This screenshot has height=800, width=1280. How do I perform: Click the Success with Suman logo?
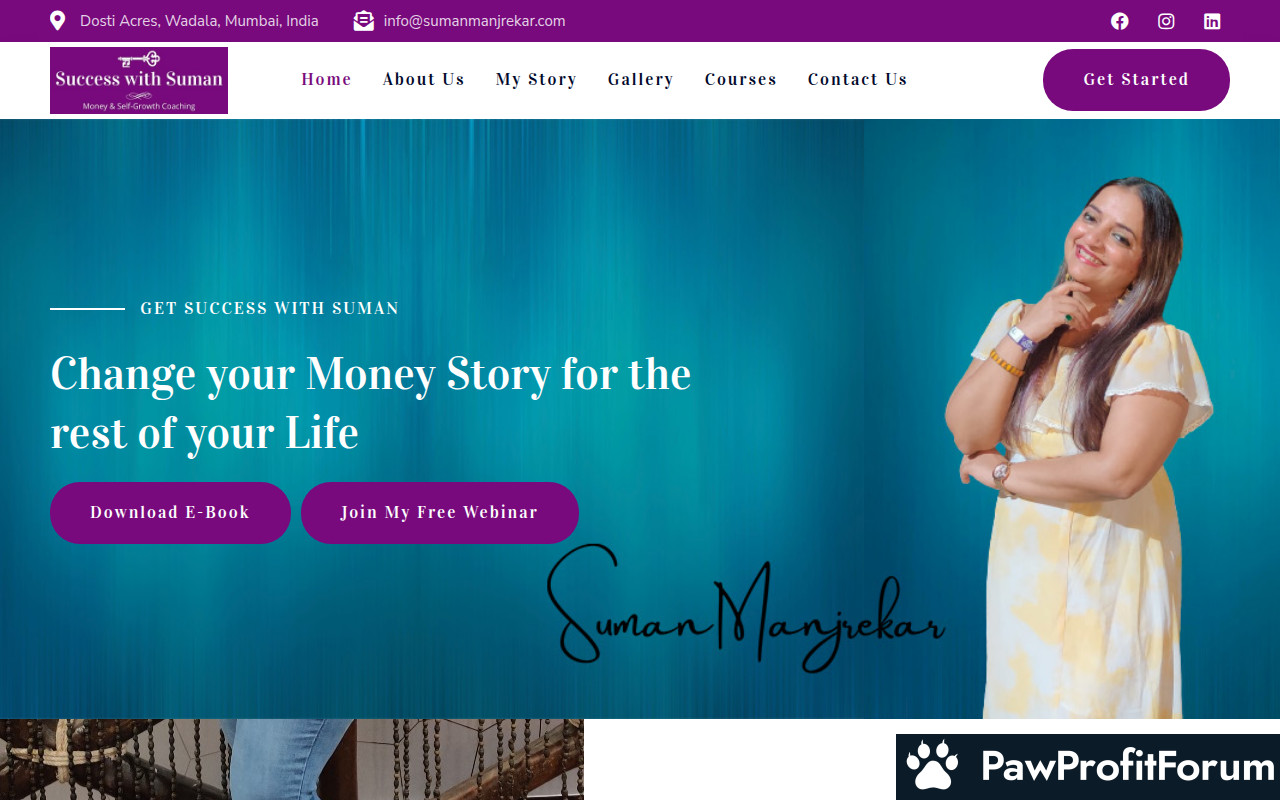pos(139,80)
